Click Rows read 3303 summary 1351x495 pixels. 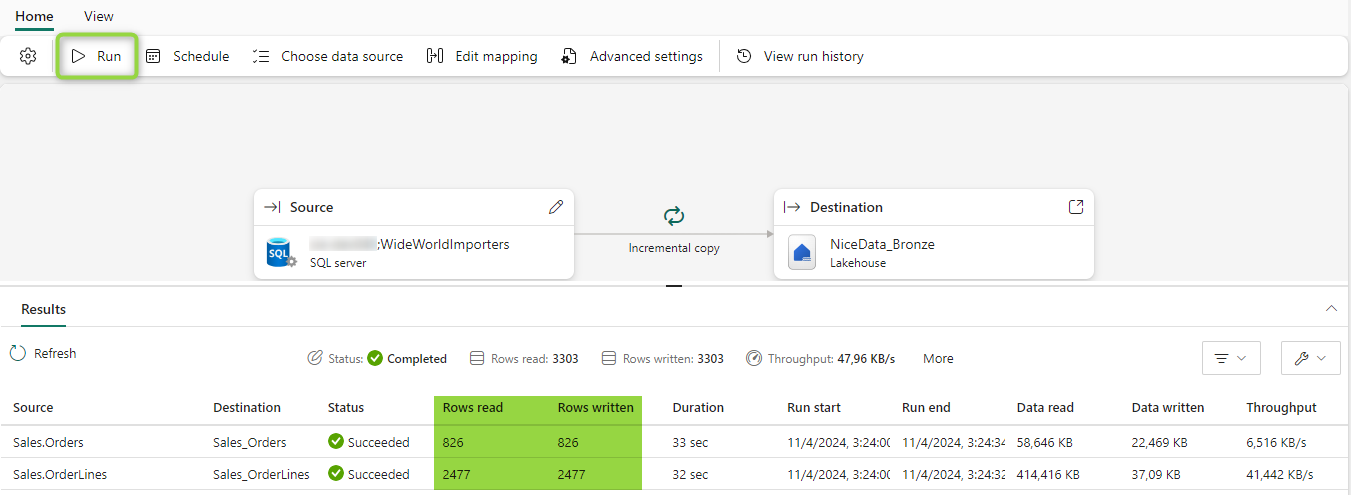click(525, 358)
